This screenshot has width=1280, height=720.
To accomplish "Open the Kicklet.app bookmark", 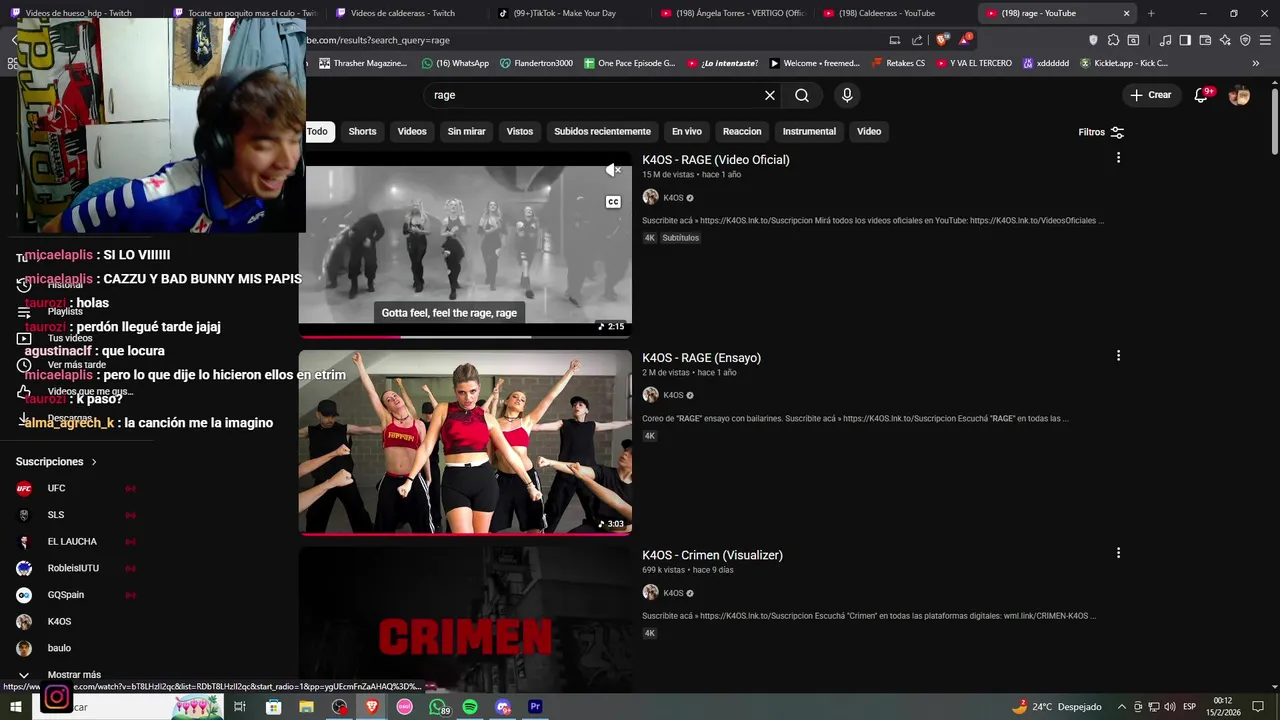I will click(1123, 63).
